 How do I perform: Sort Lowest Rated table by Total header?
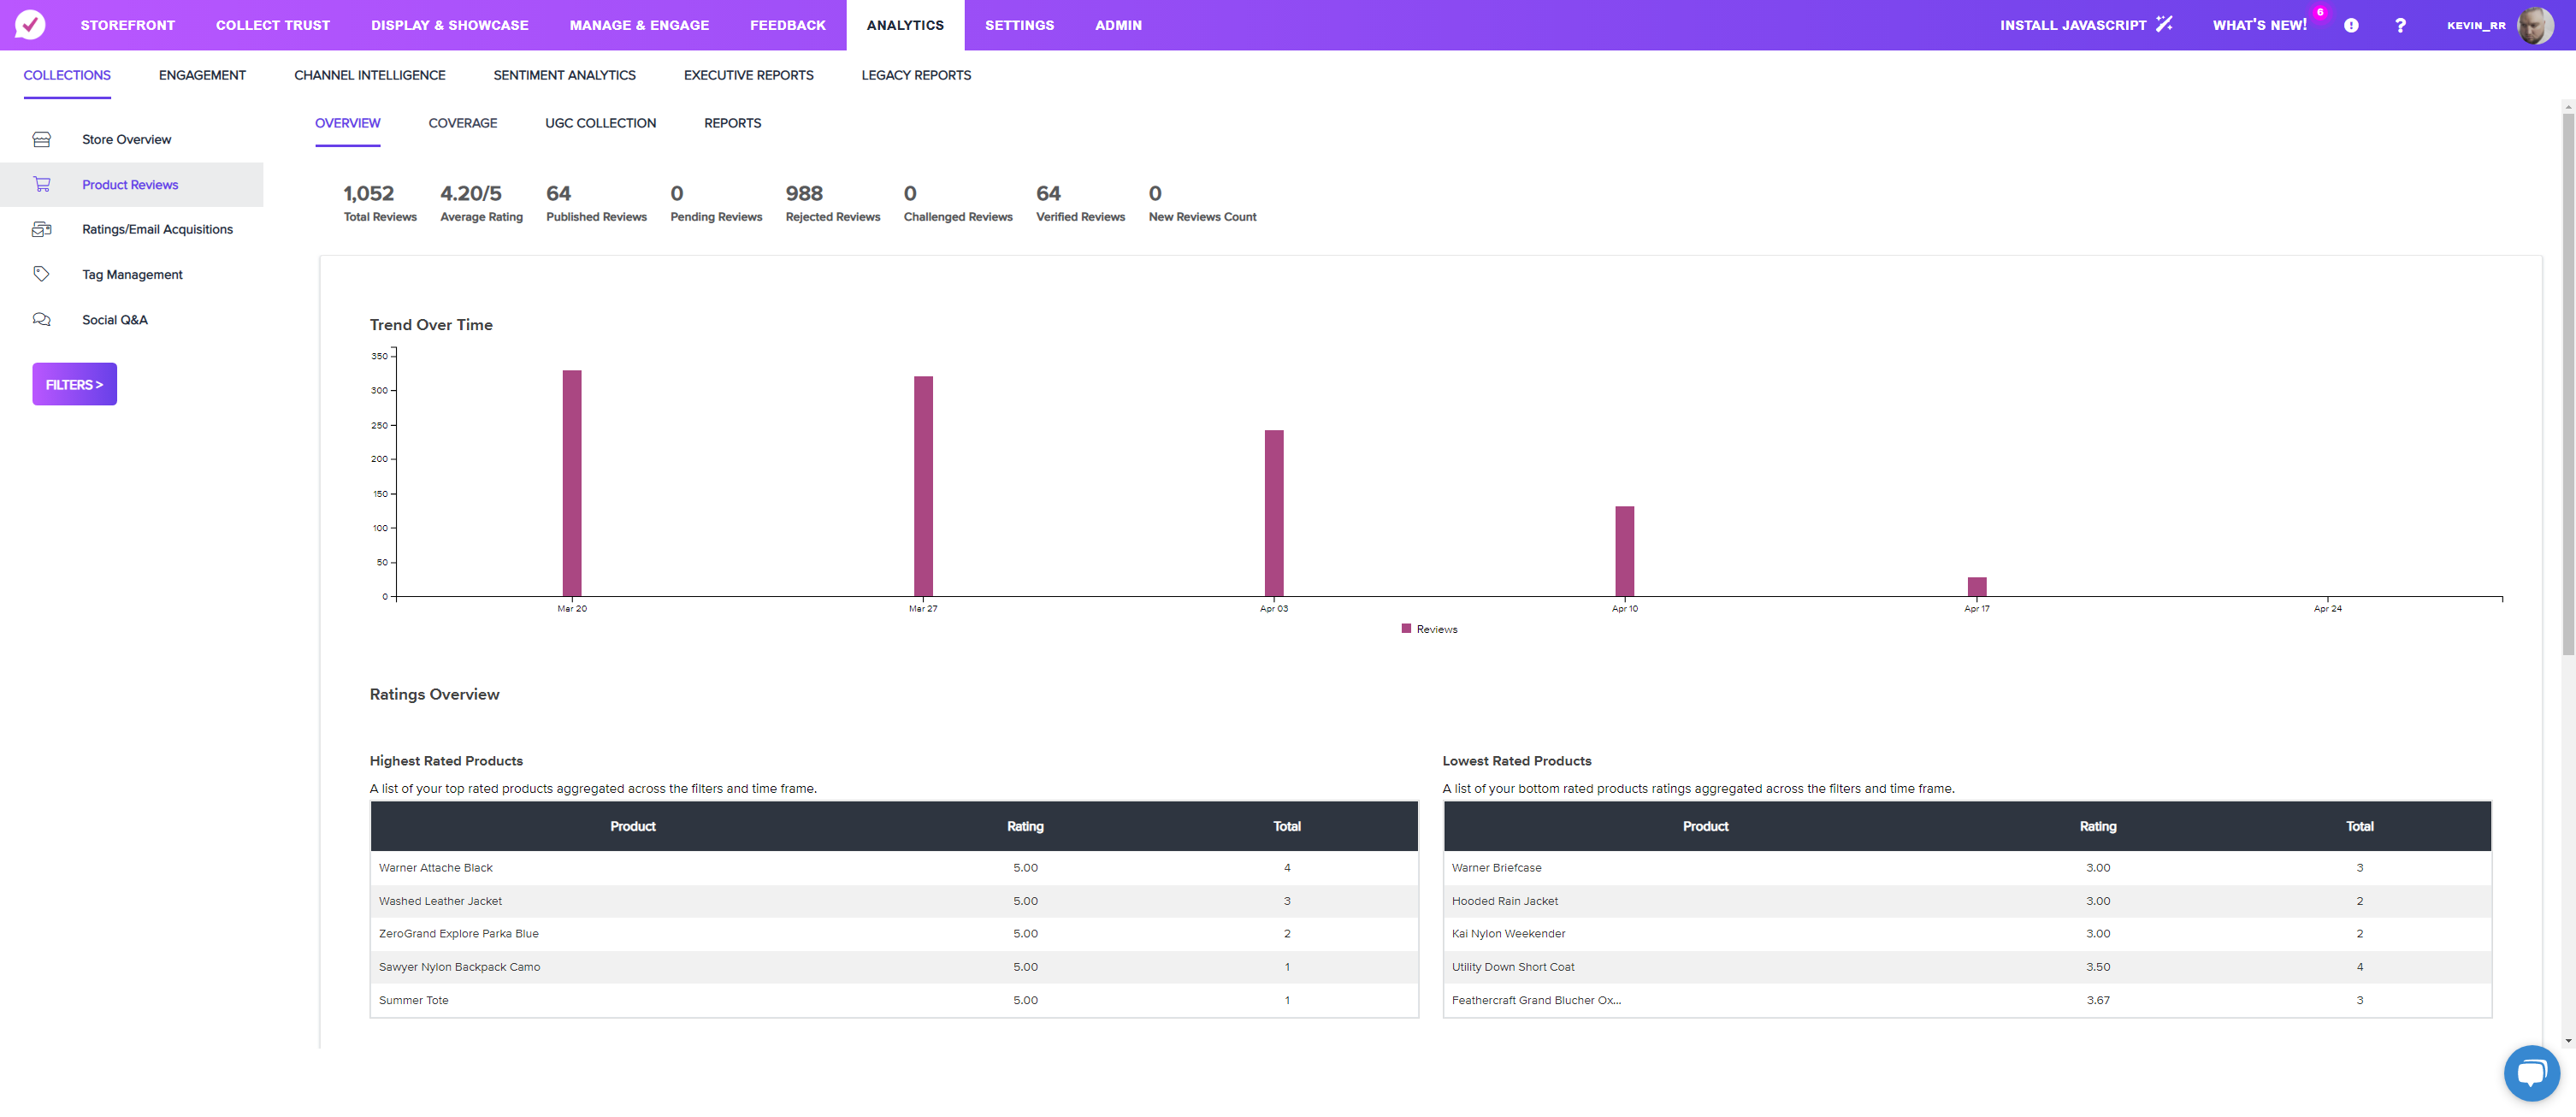(2360, 826)
